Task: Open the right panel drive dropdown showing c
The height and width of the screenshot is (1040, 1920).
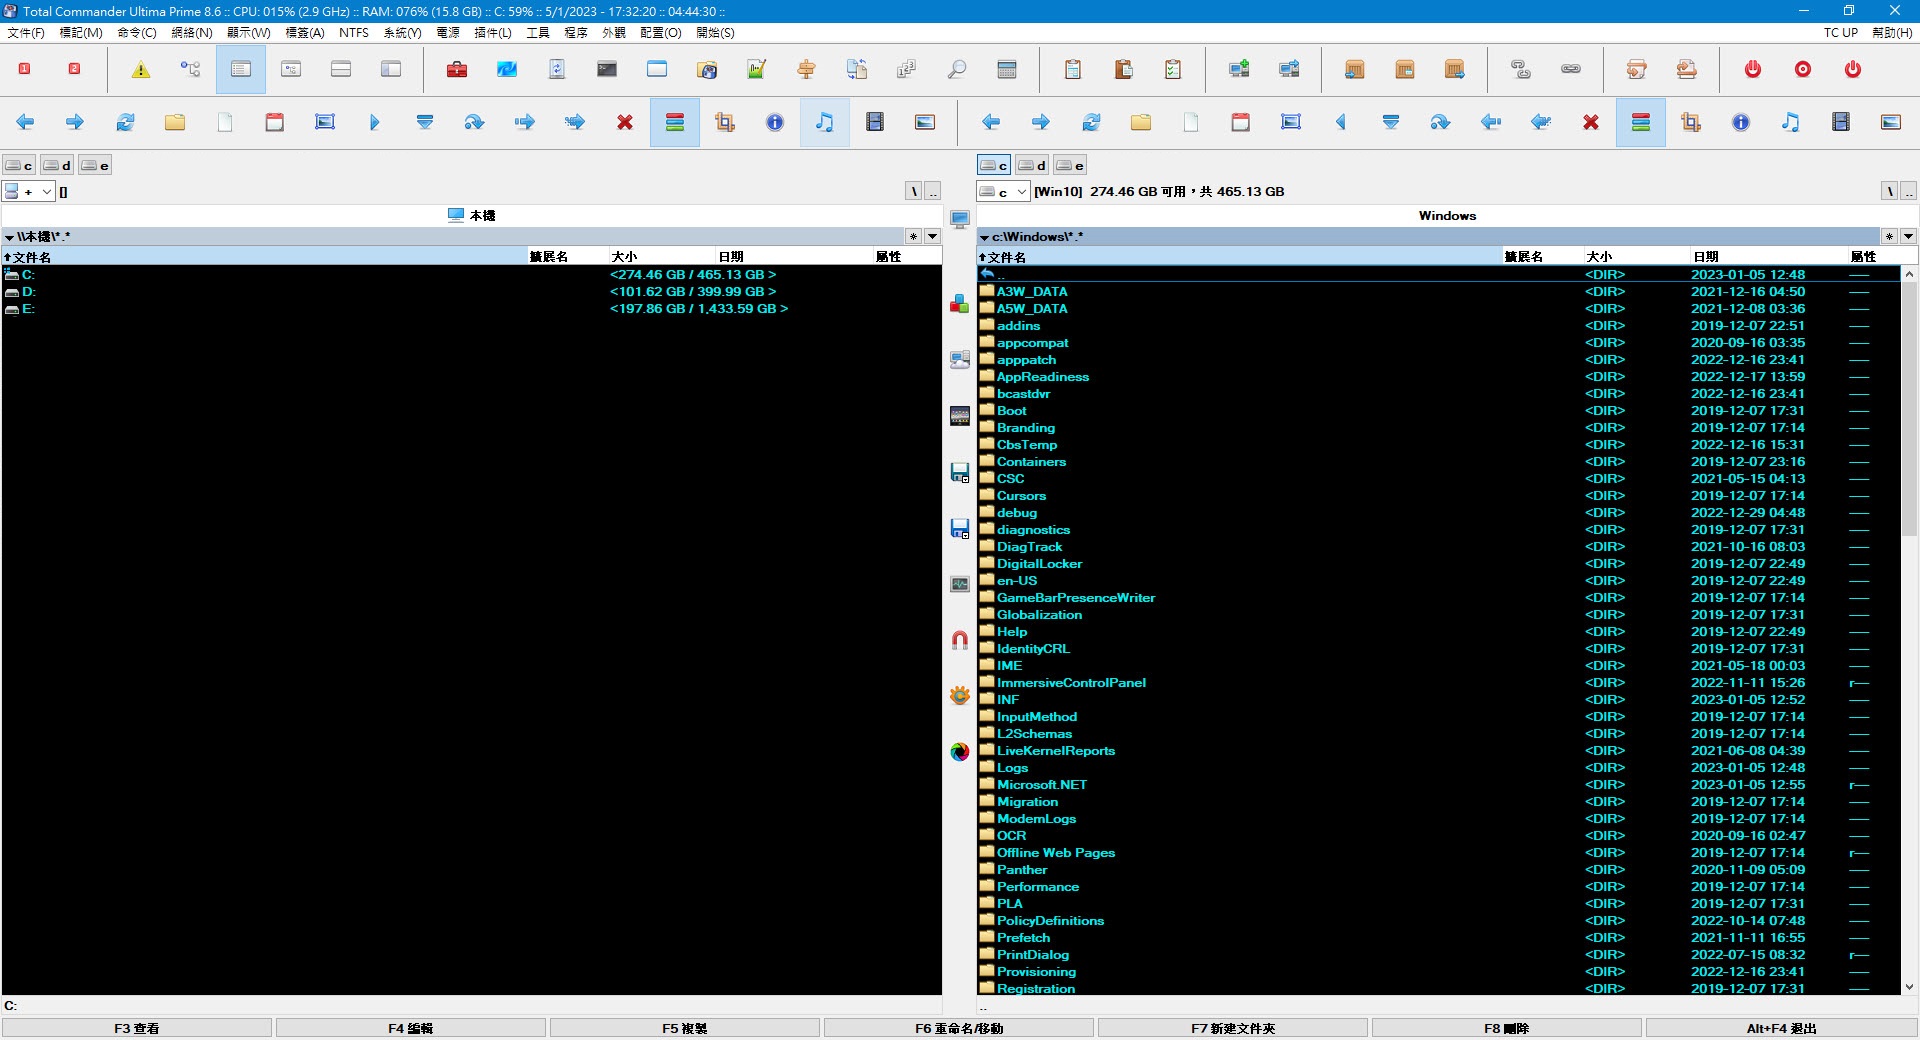Action: 1003,191
